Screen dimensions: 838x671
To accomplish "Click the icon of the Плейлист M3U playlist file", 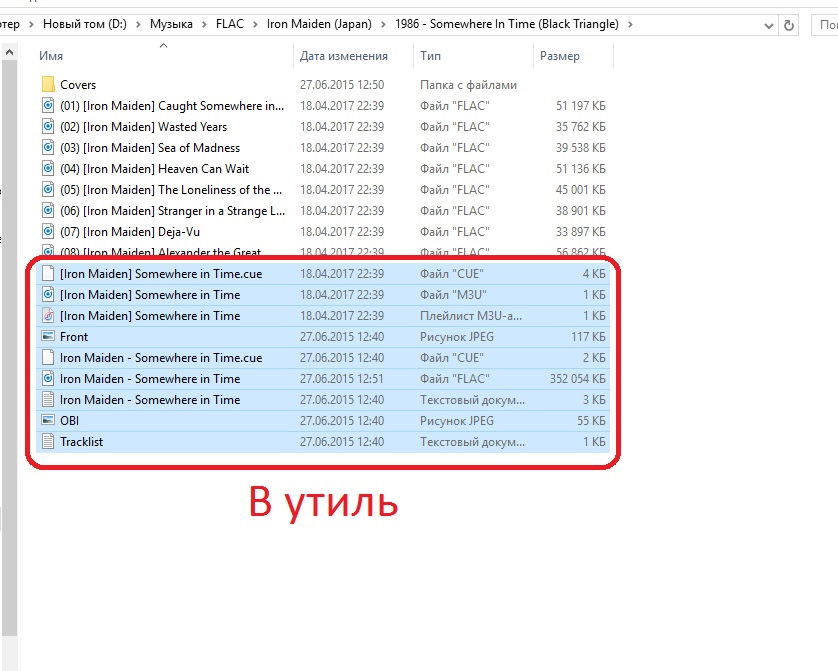I will tap(48, 316).
